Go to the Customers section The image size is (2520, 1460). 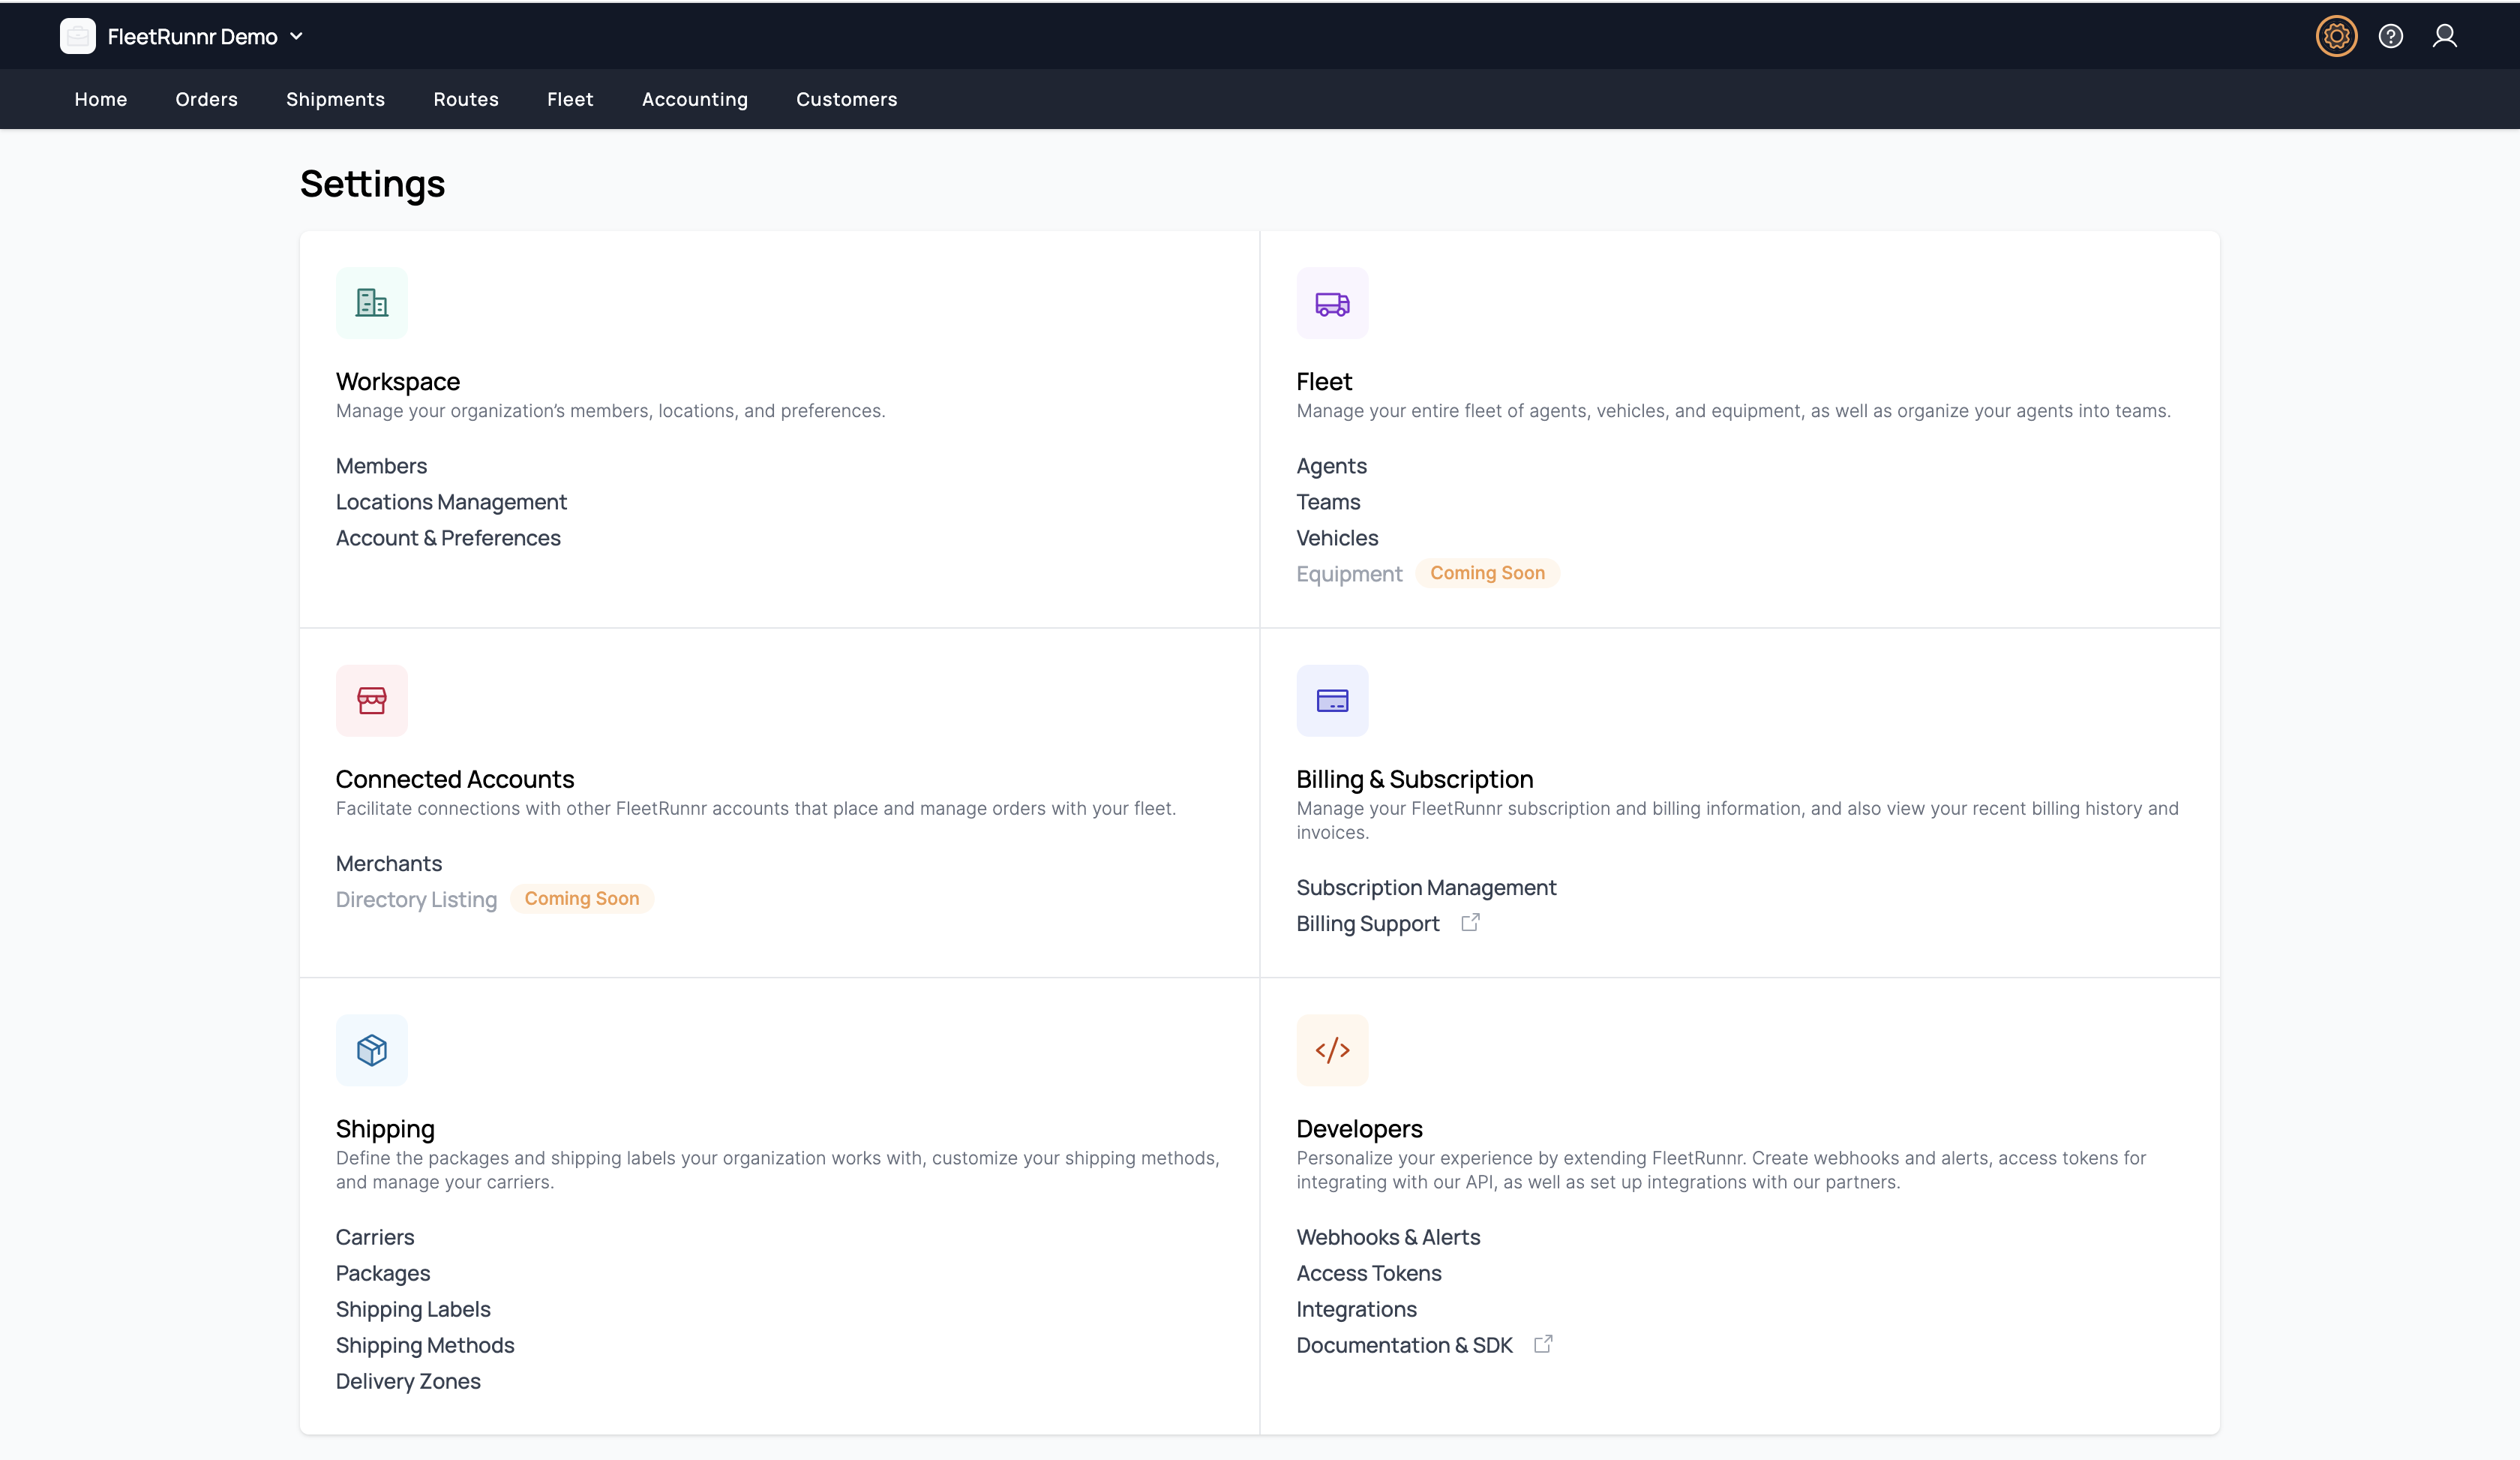coord(846,99)
